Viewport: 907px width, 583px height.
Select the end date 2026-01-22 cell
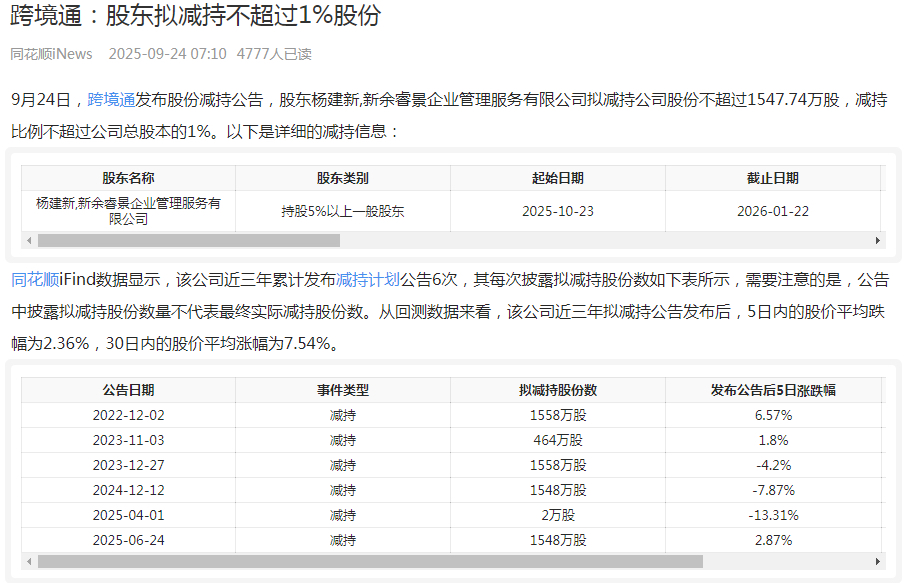(x=773, y=211)
